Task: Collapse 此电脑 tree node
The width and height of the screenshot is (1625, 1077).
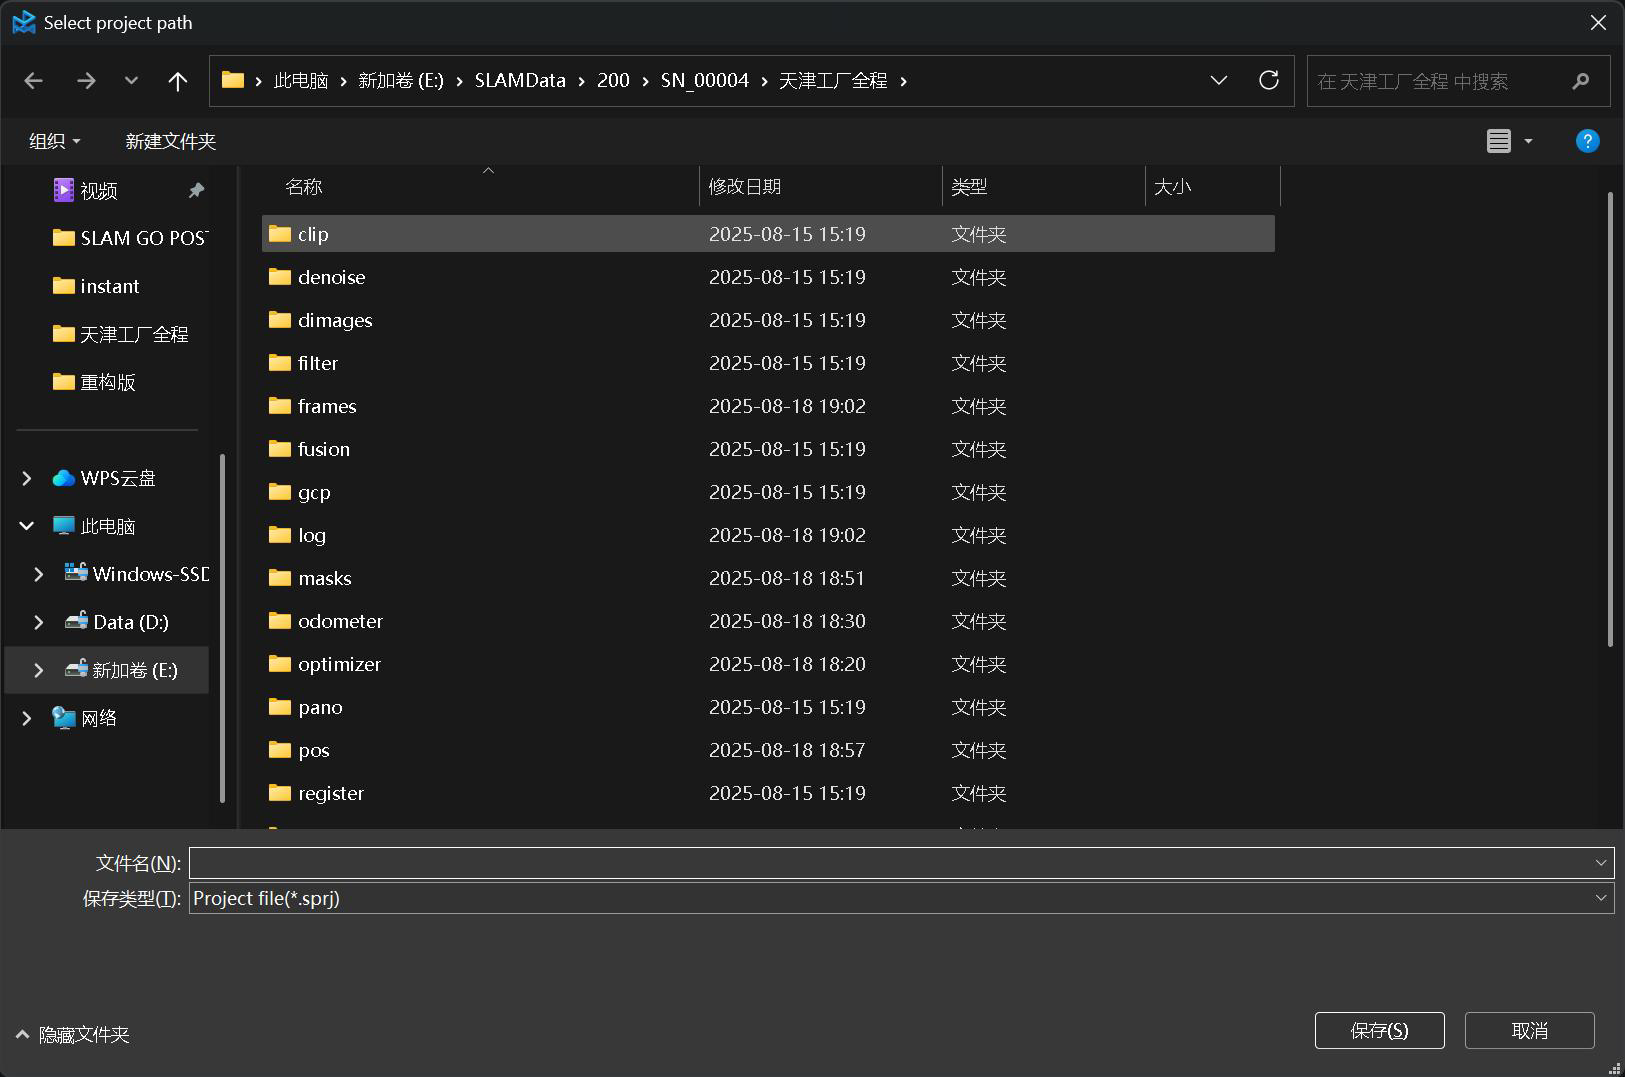Action: pos(27,526)
